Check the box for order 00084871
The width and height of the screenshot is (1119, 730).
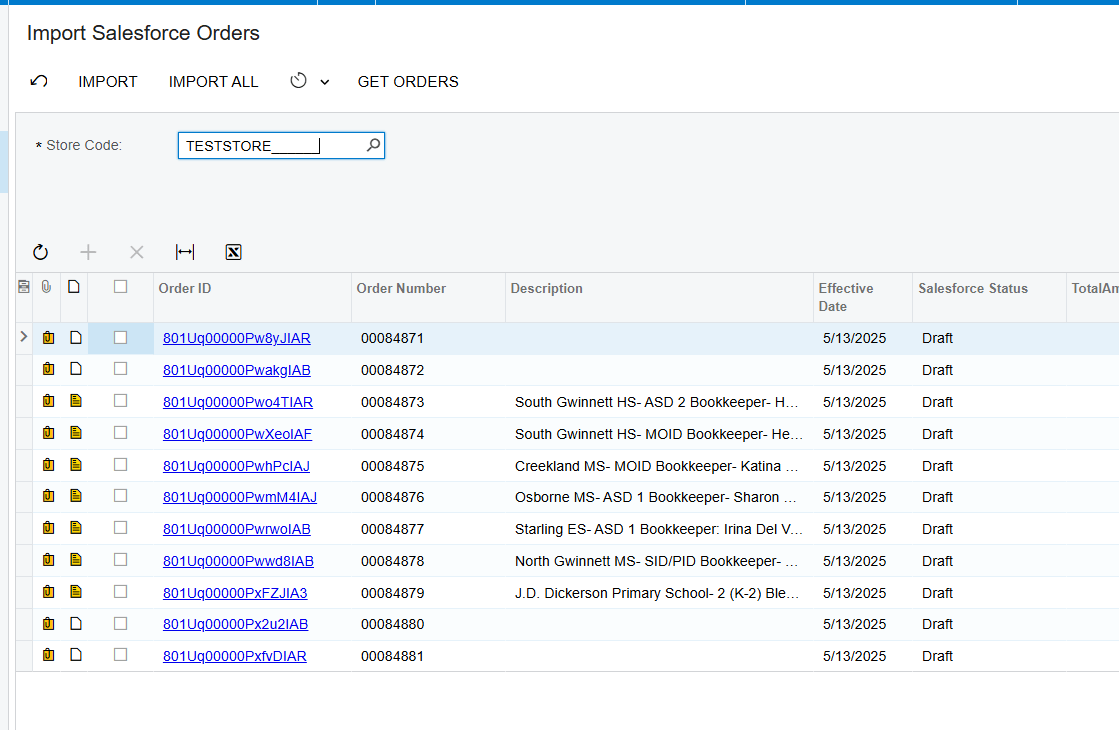pyautogui.click(x=121, y=338)
